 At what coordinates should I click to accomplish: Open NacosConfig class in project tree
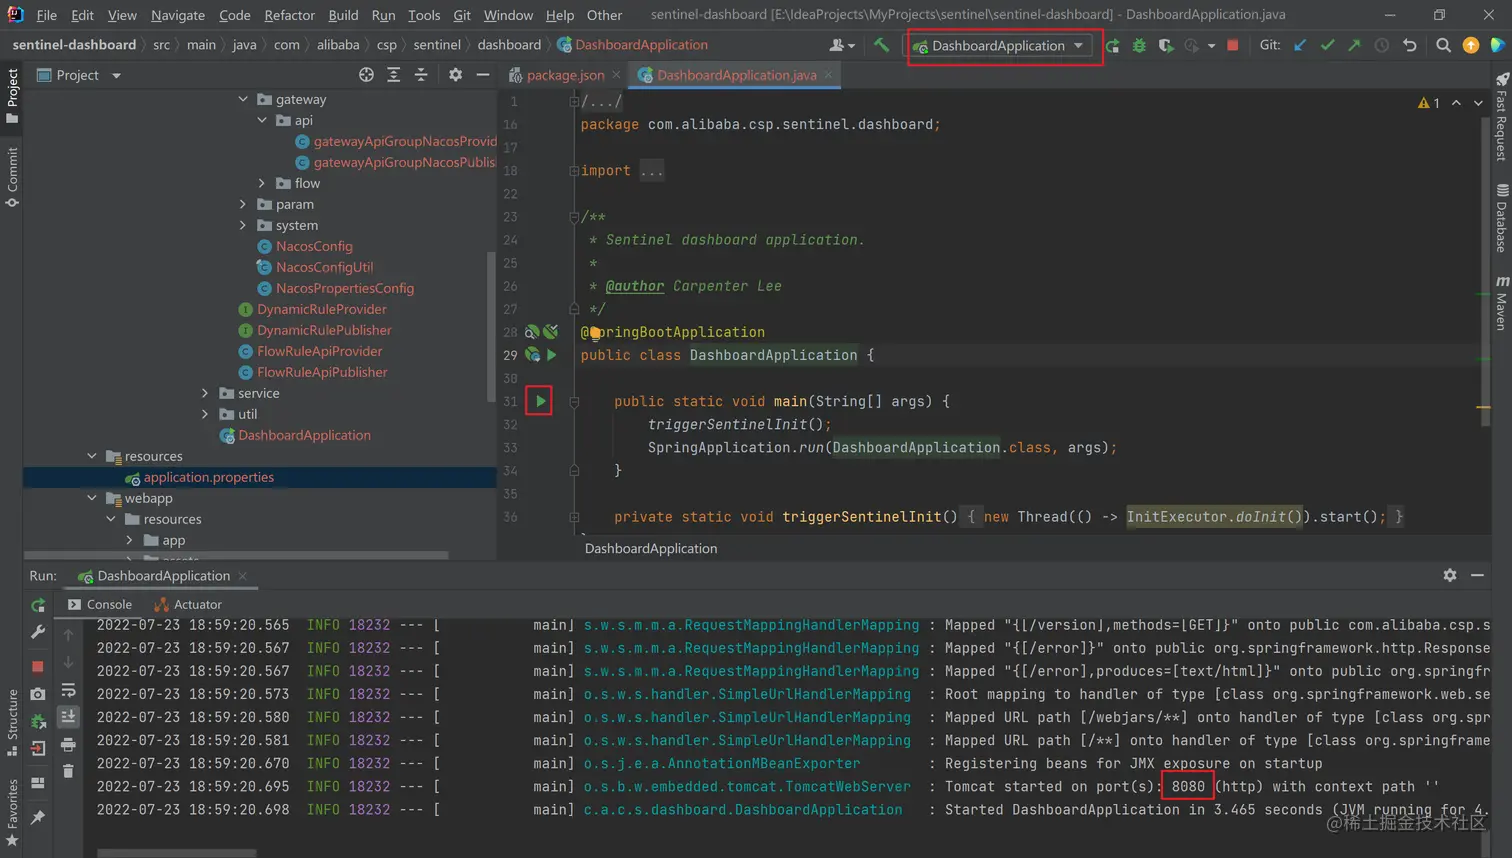tap(314, 246)
